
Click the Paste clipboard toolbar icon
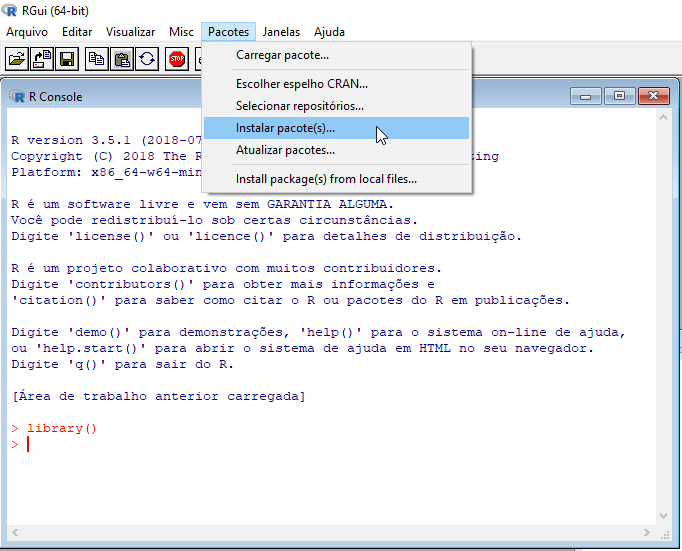click(122, 58)
